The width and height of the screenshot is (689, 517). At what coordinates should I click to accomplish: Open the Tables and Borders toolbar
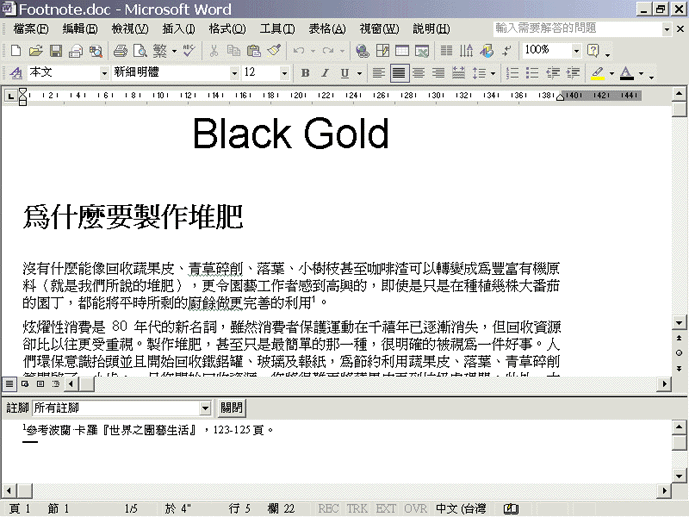(x=382, y=51)
